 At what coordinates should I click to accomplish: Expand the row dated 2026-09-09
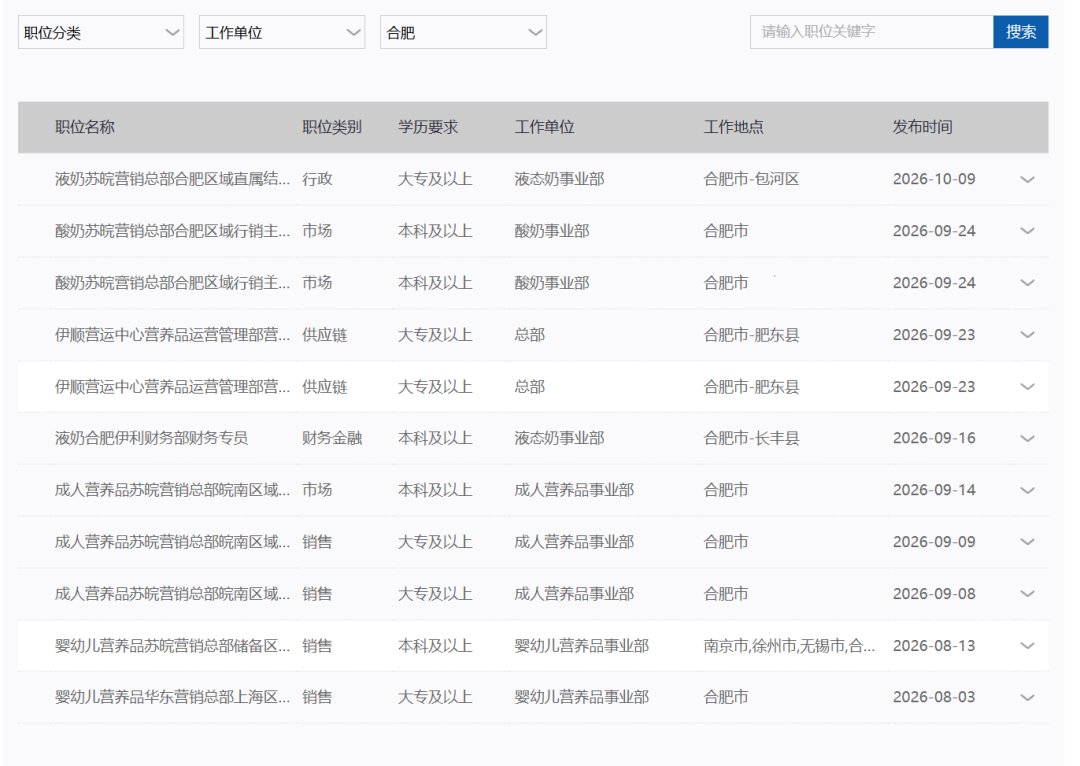(1027, 542)
